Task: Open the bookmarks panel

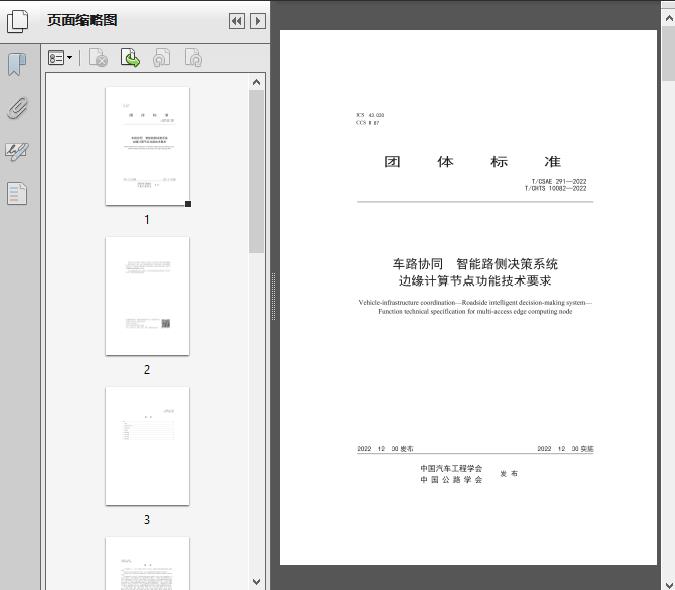Action: [x=17, y=66]
